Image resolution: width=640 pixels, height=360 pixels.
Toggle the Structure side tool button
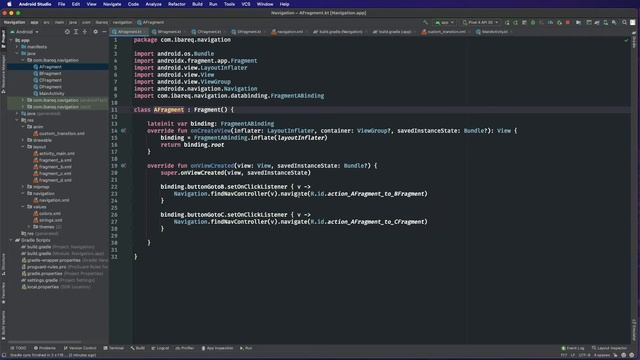click(3, 264)
